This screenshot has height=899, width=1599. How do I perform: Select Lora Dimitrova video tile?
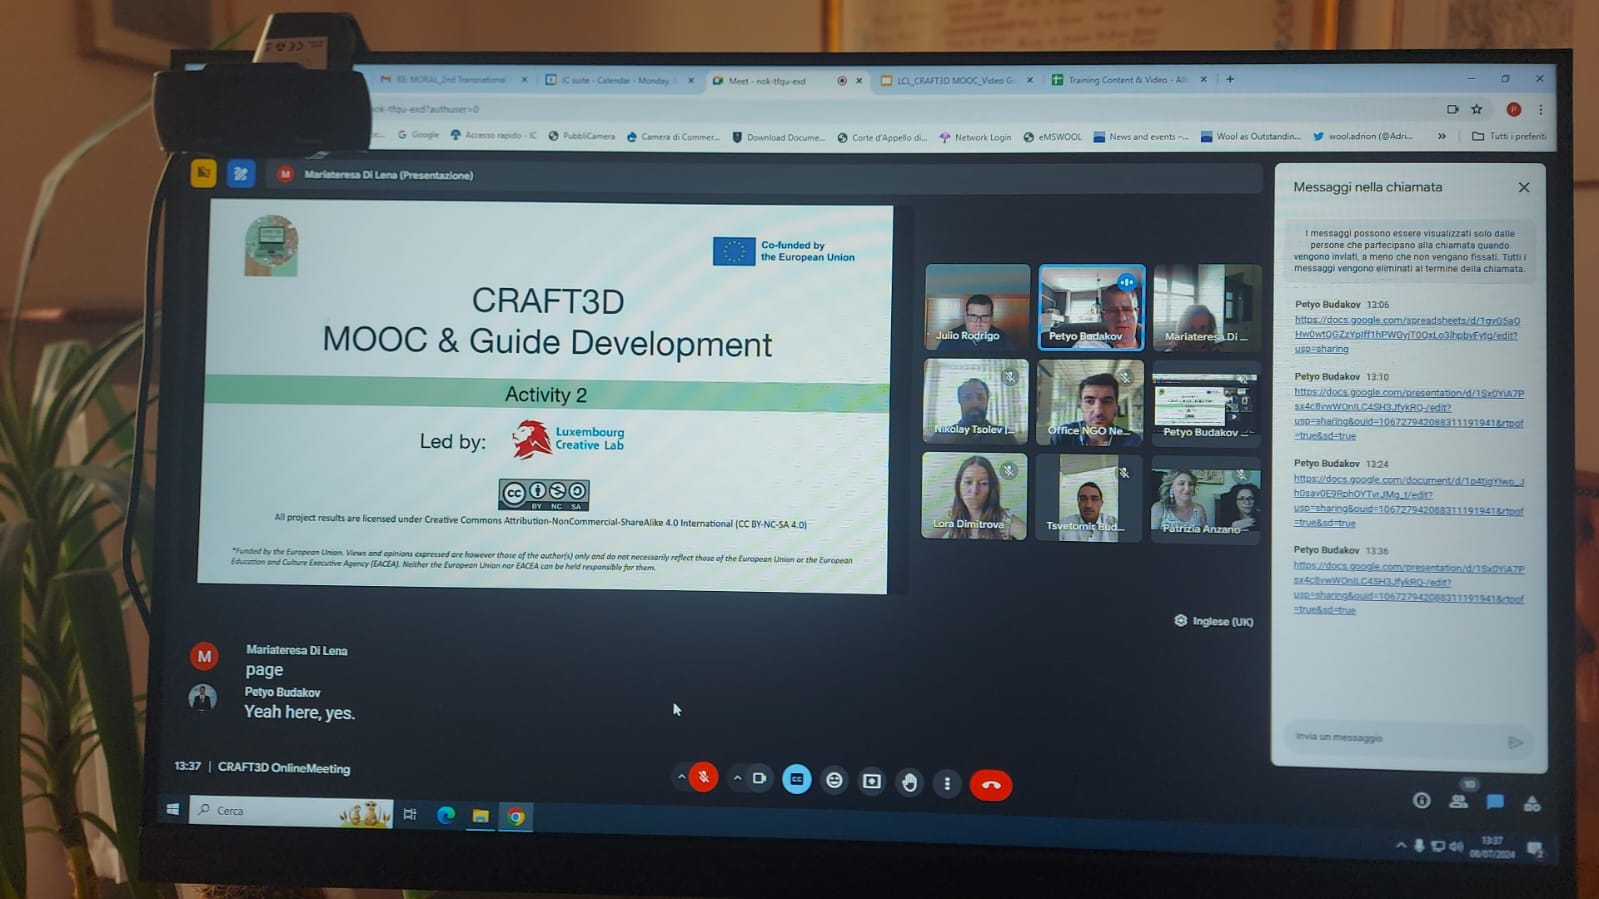coord(974,495)
